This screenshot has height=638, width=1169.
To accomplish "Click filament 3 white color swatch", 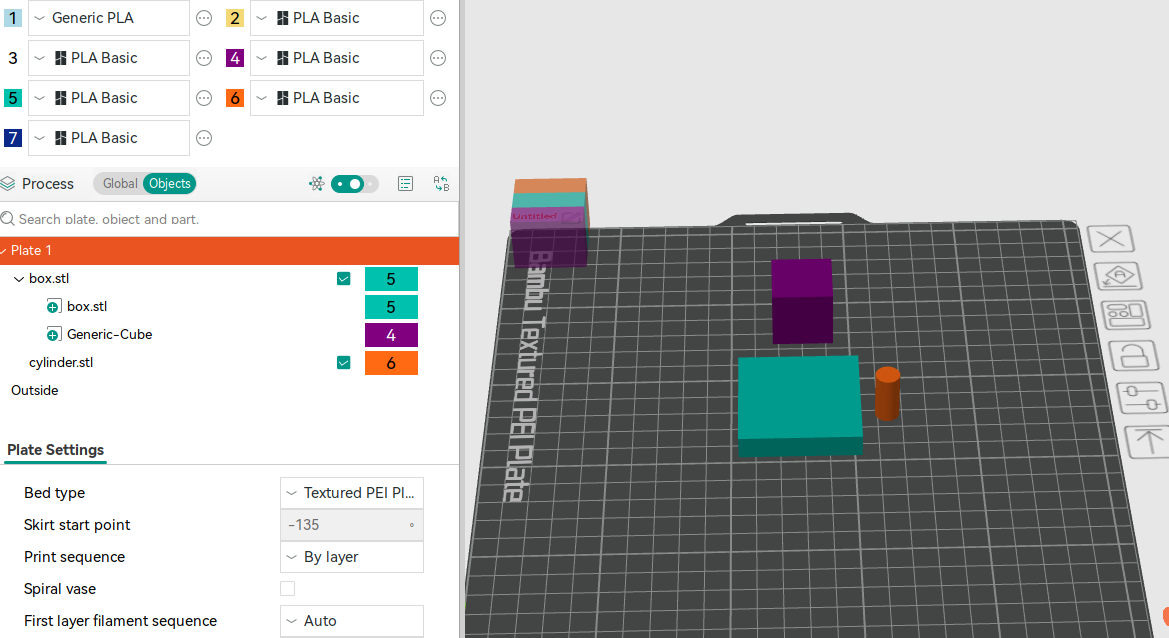I will [x=13, y=58].
